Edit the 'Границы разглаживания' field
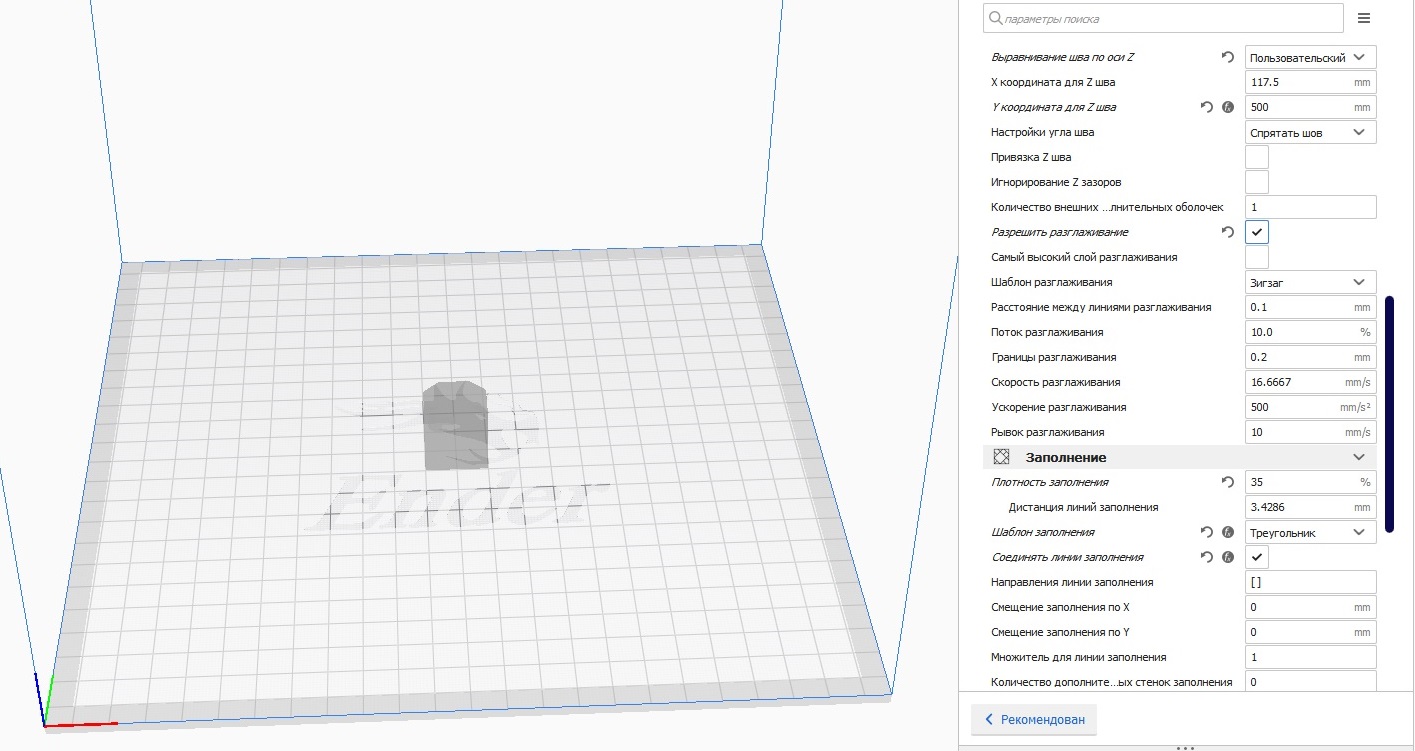Screen dimensions: 1415x751 point(1311,357)
